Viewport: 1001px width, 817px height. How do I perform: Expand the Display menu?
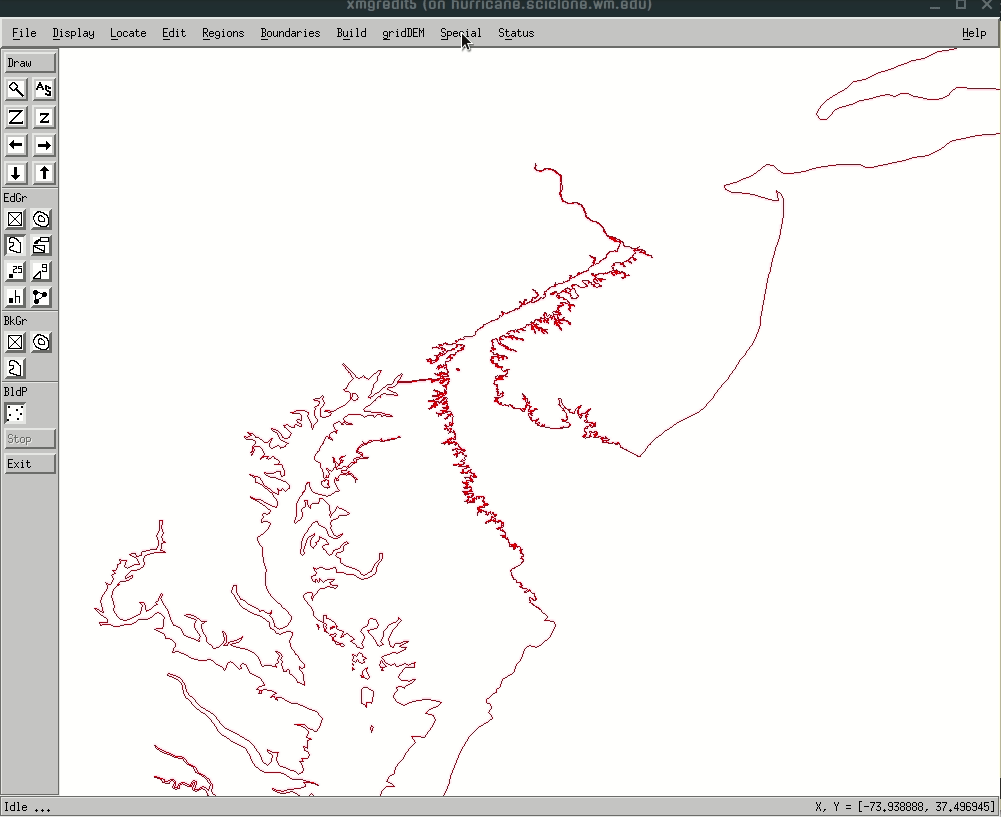73,33
